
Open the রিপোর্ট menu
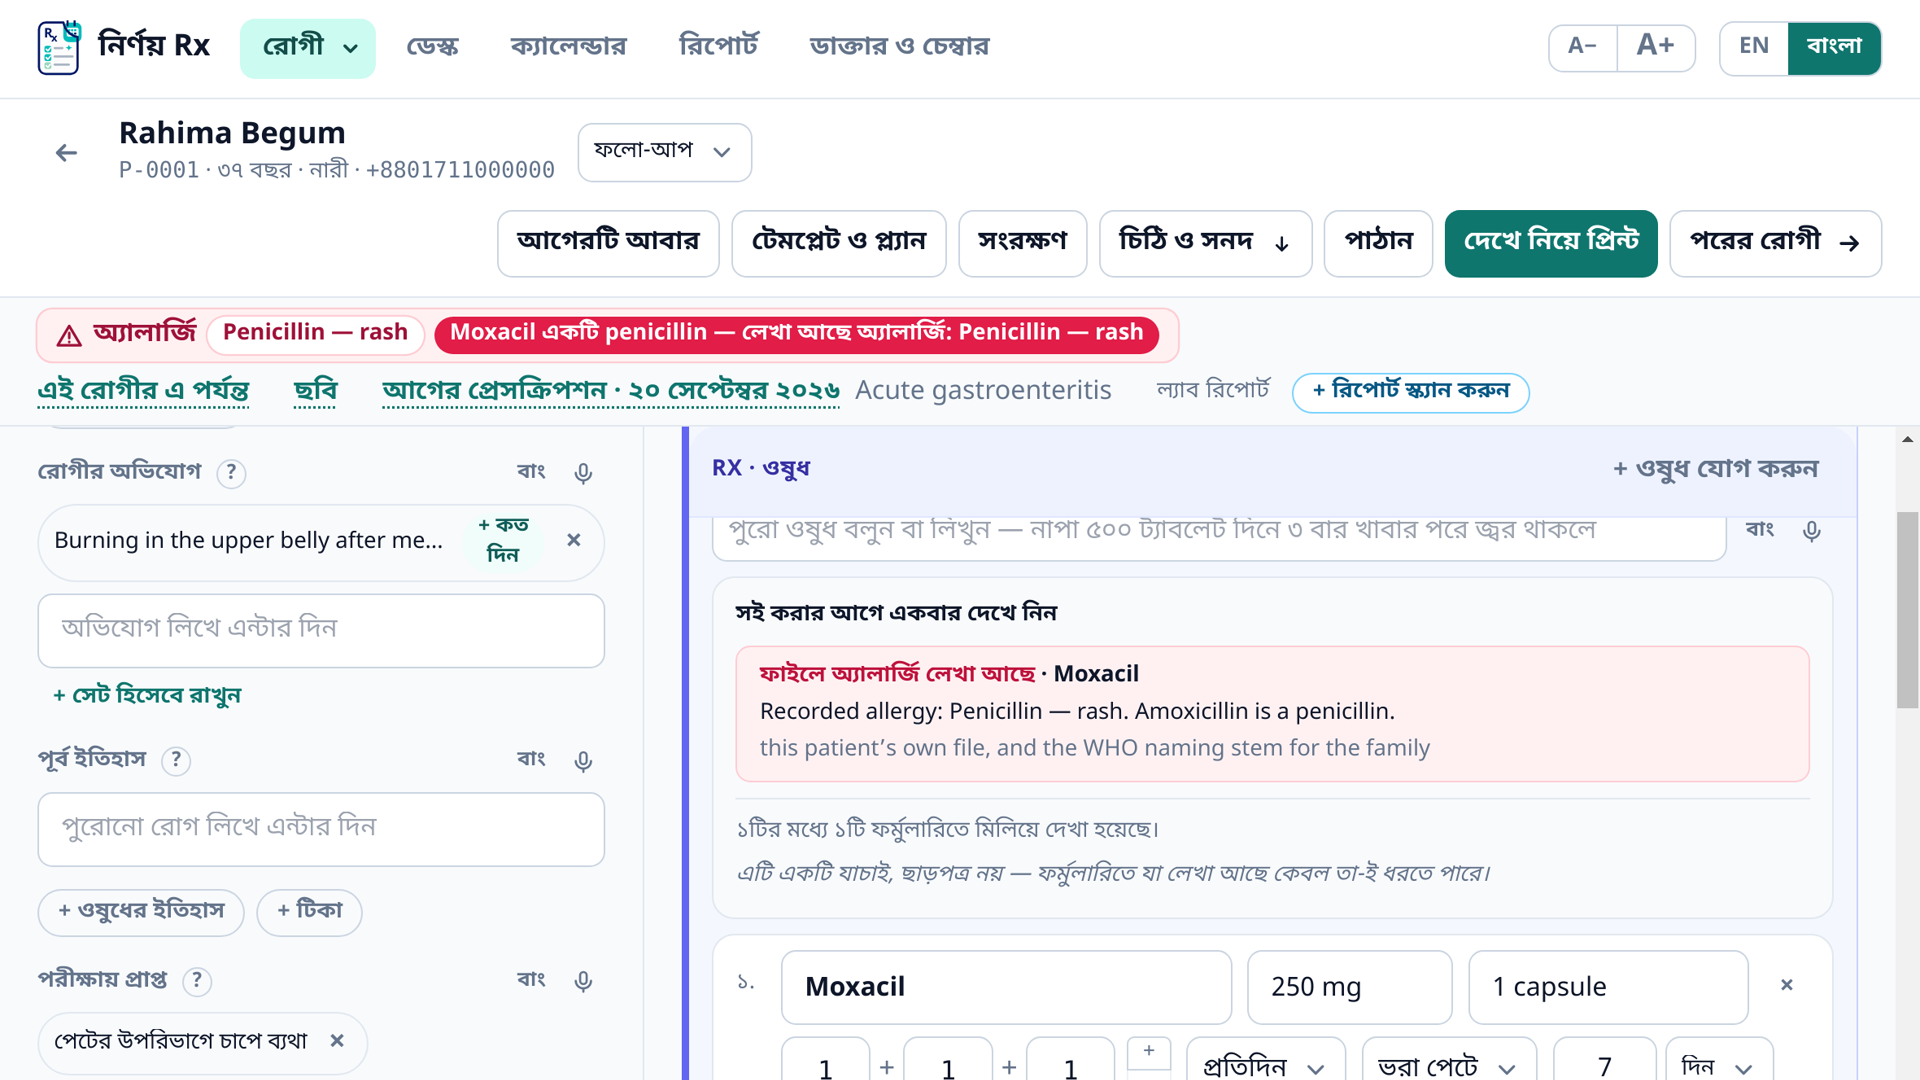(718, 46)
